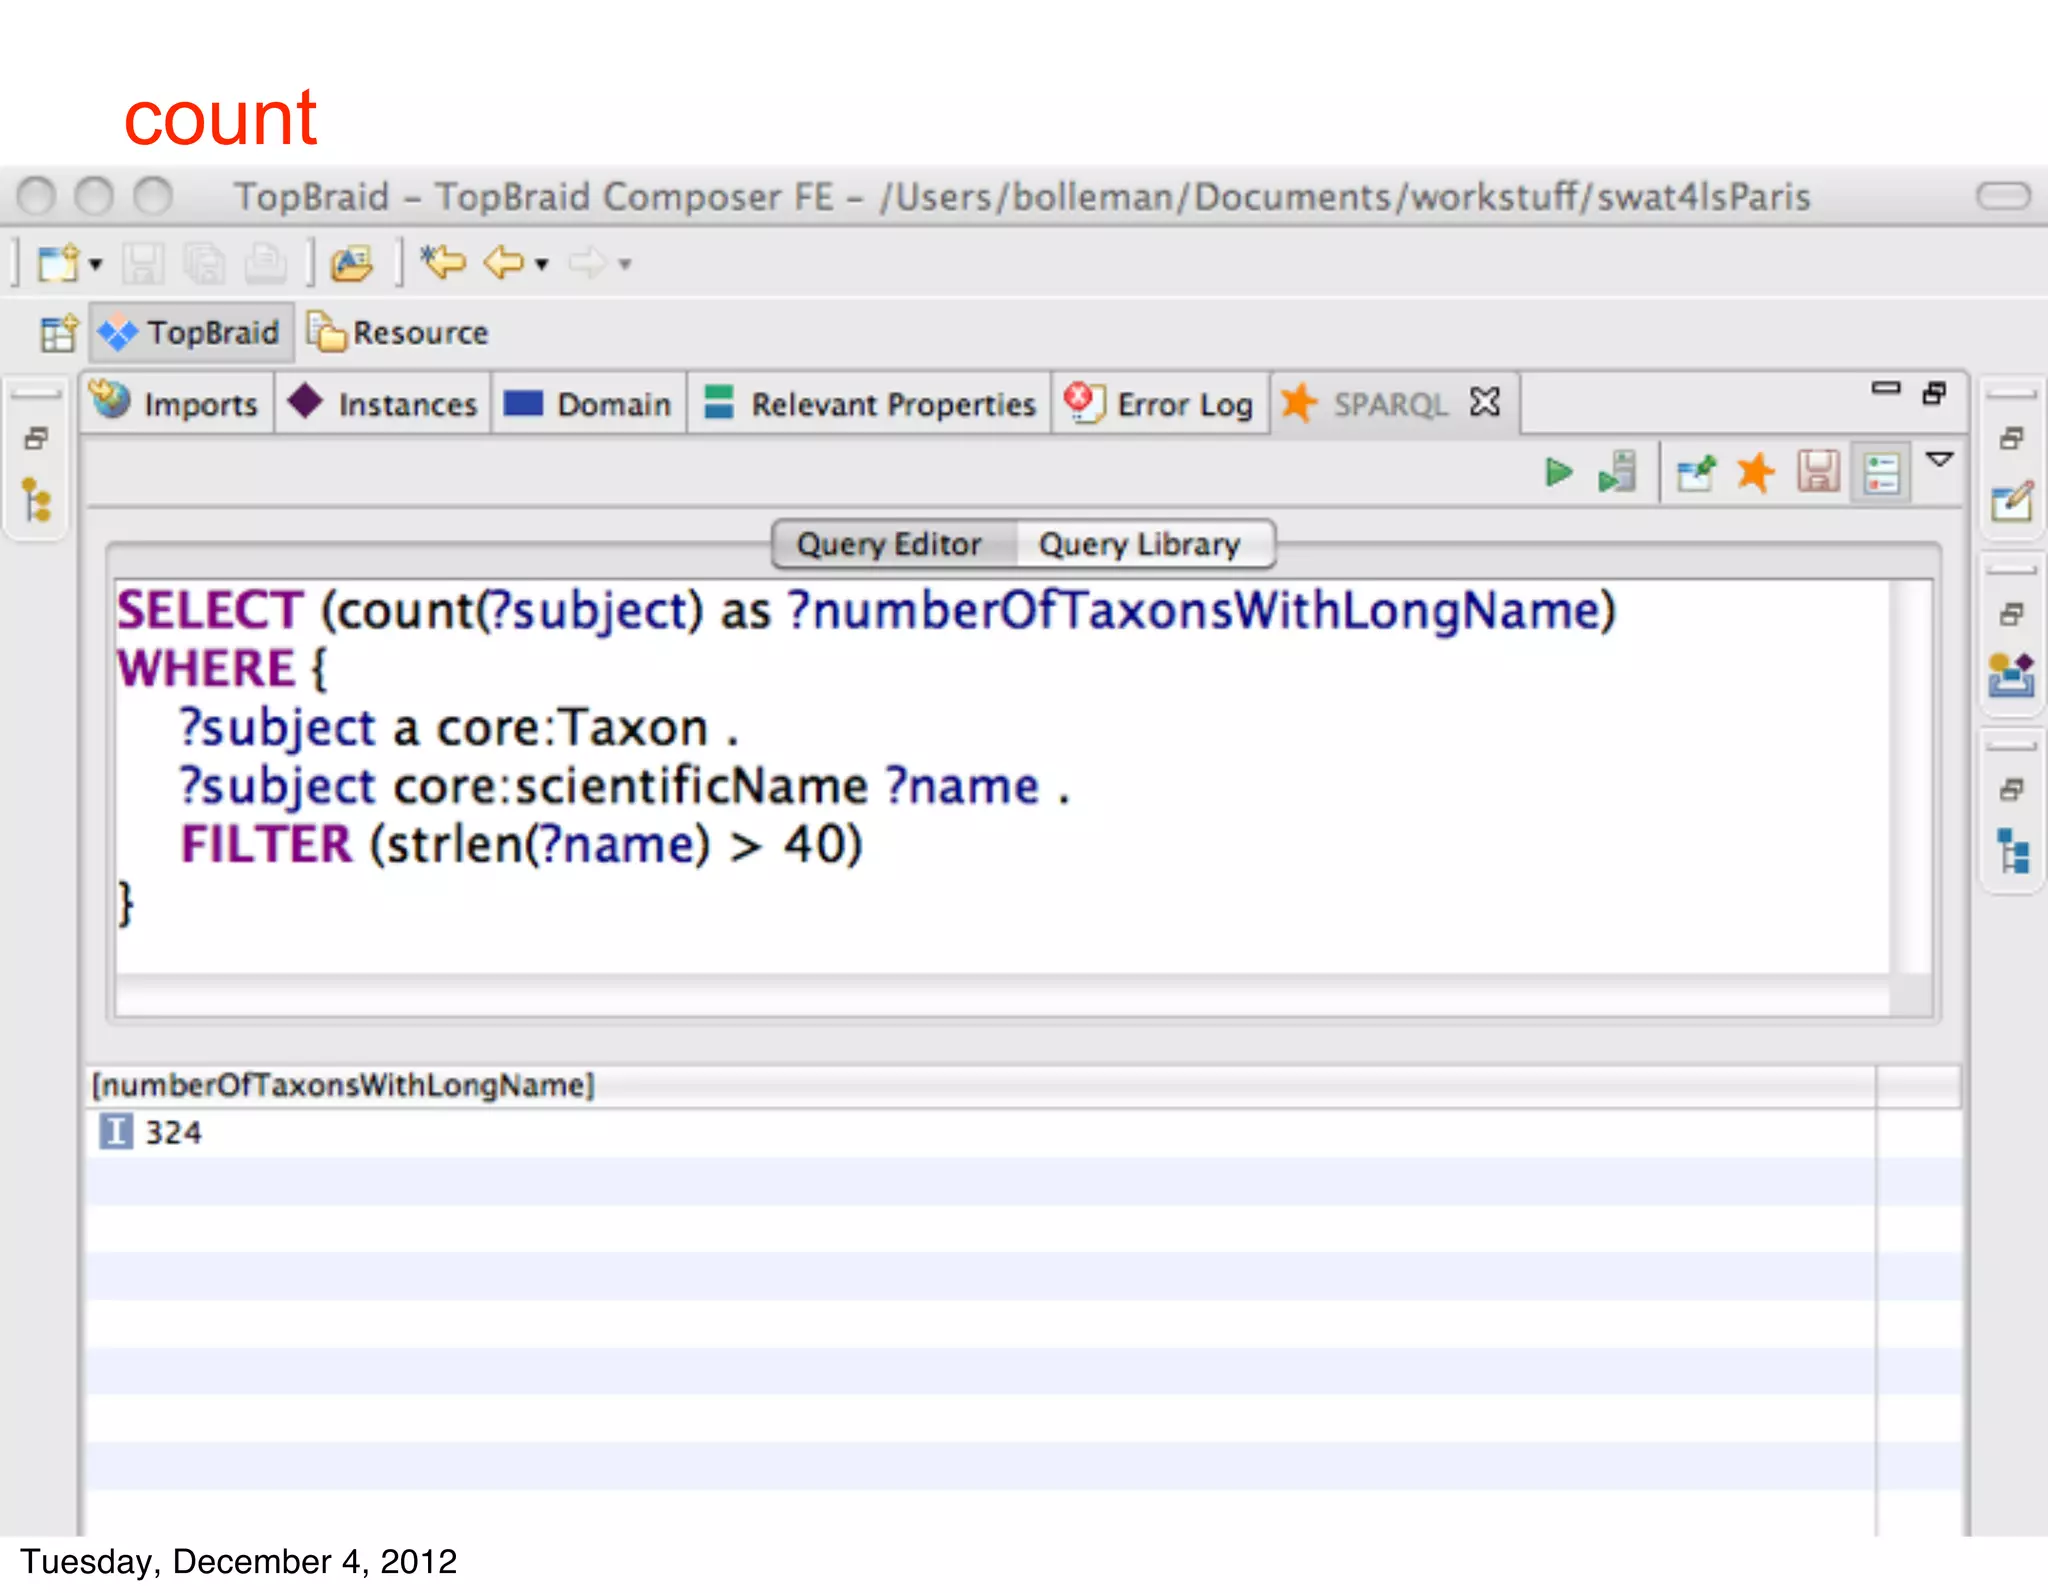
Task: Run the SPARQL query with green play icon
Action: 1558,472
